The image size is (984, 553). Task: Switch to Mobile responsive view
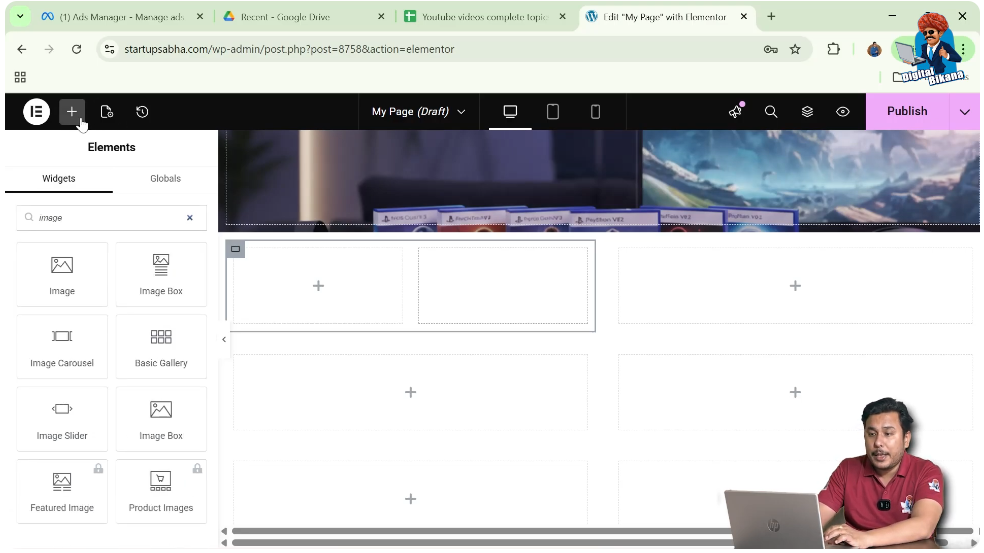point(596,112)
